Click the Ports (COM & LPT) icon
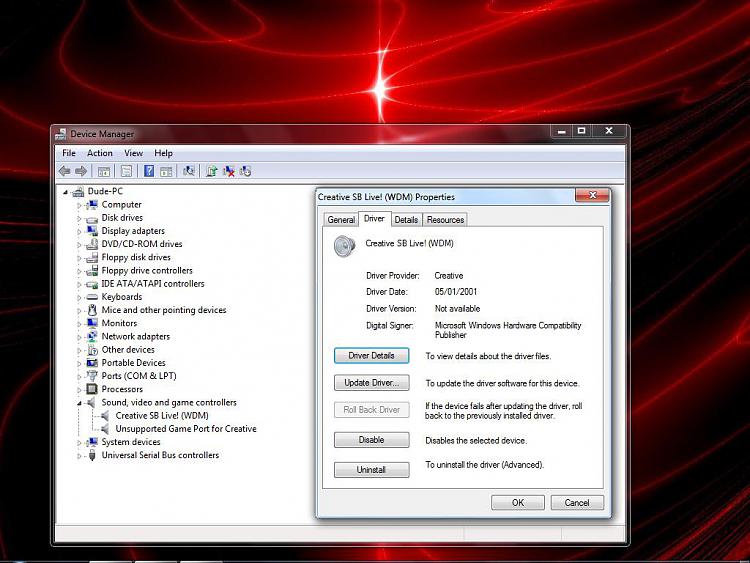The height and width of the screenshot is (563, 750). [92, 376]
